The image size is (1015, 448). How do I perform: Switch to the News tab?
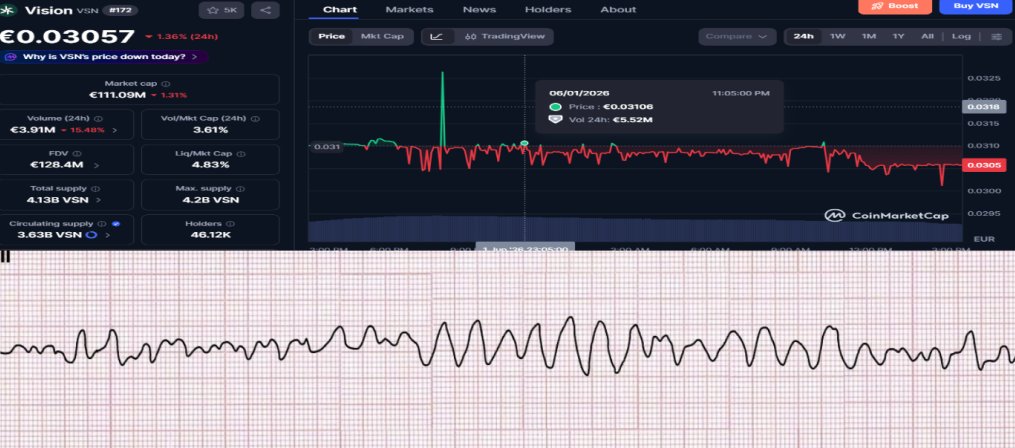pos(479,10)
